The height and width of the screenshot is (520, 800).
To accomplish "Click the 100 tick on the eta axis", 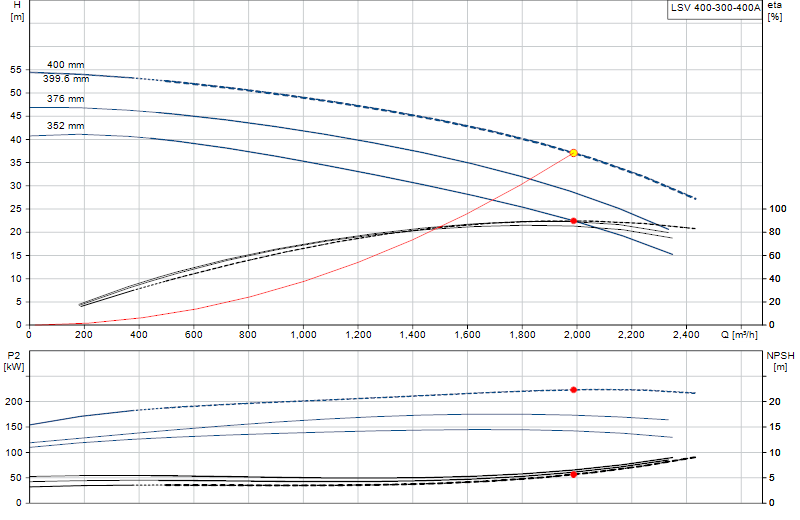I will 778,209.
